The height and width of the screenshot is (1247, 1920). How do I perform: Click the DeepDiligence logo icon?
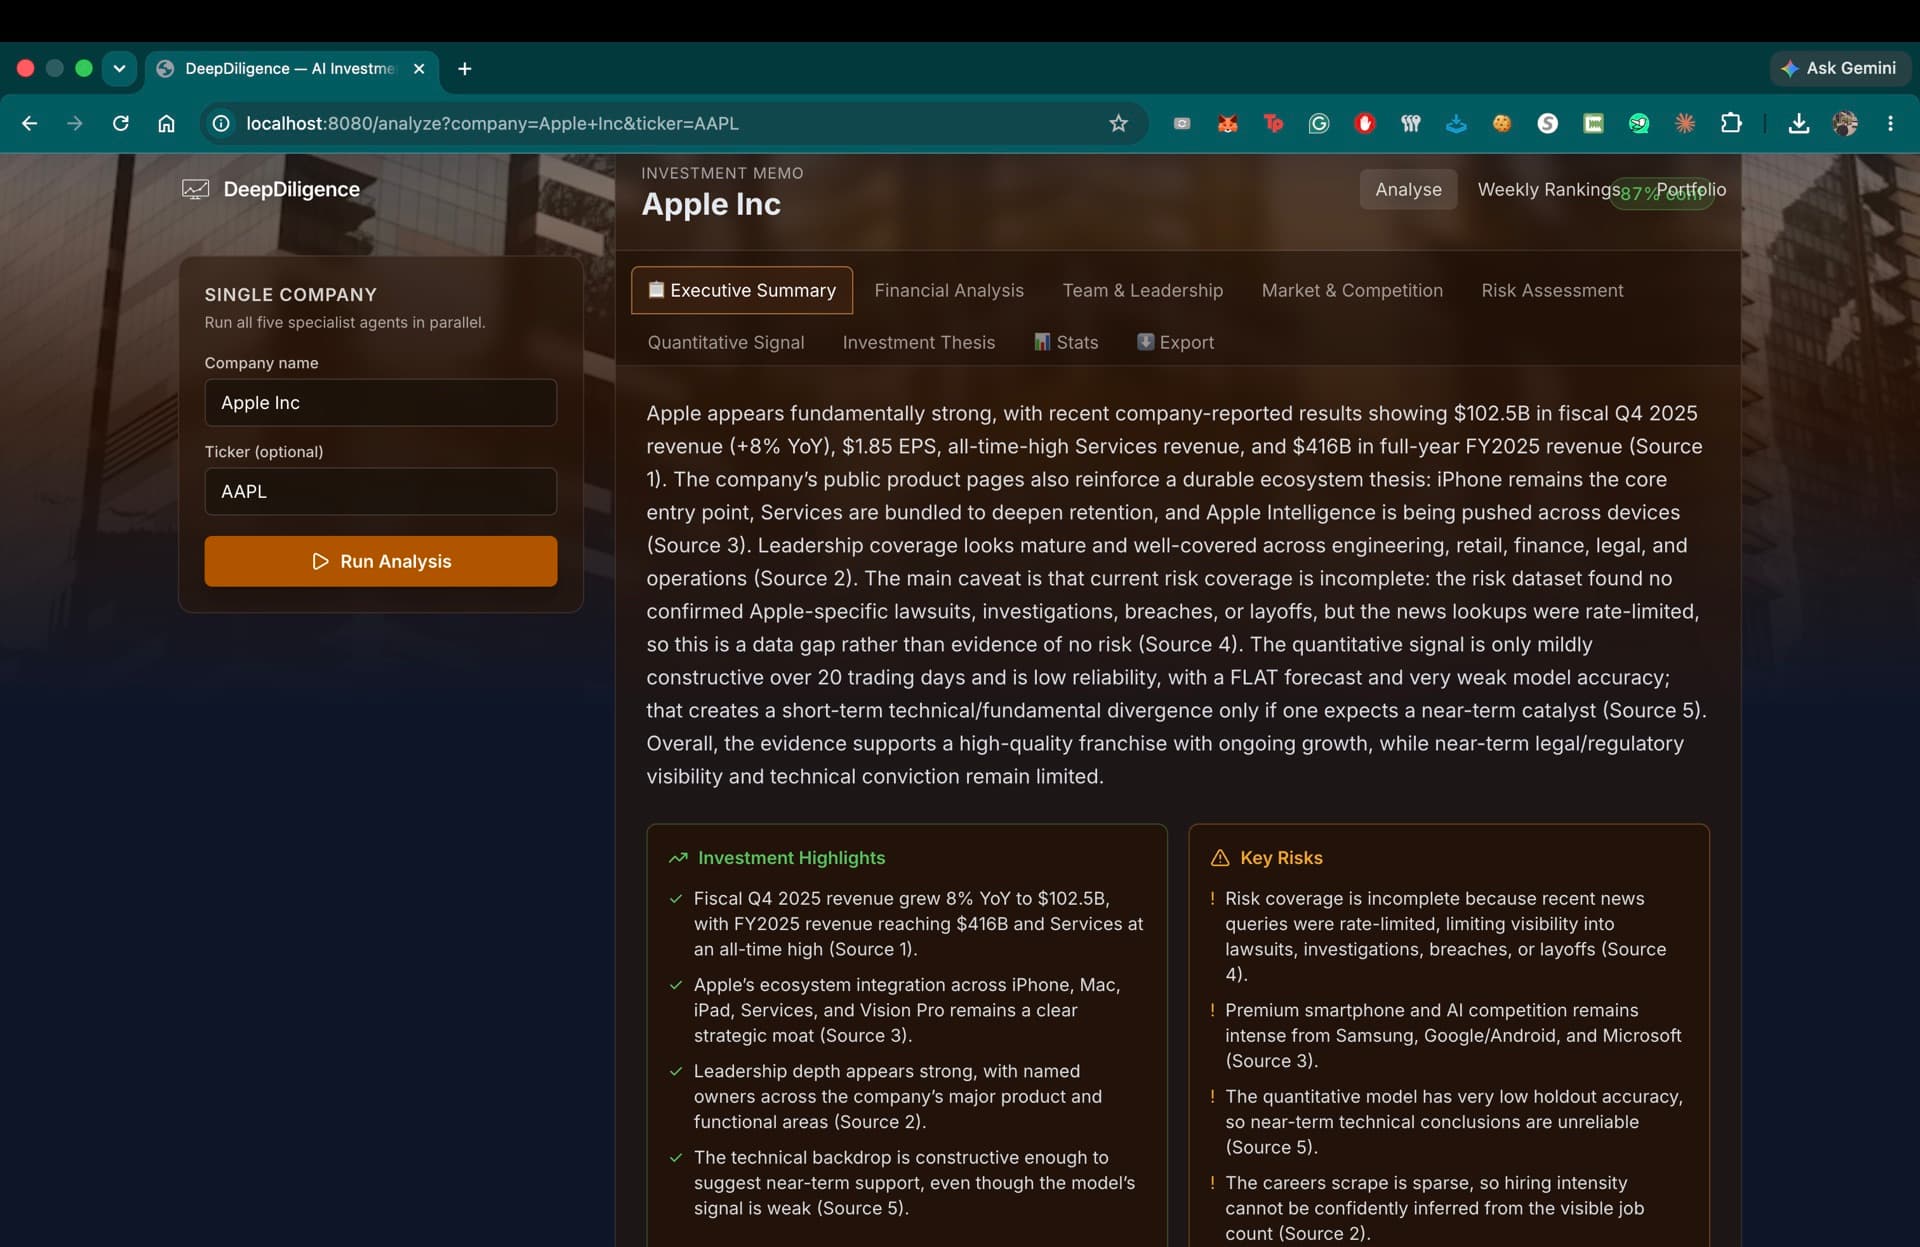click(195, 189)
